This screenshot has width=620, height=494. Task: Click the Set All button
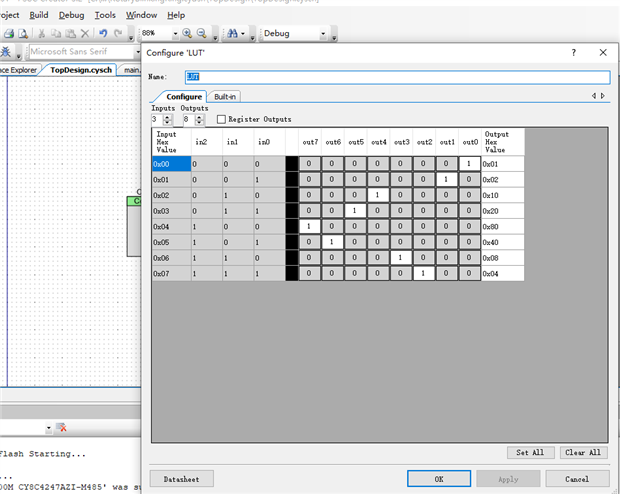(x=529, y=452)
